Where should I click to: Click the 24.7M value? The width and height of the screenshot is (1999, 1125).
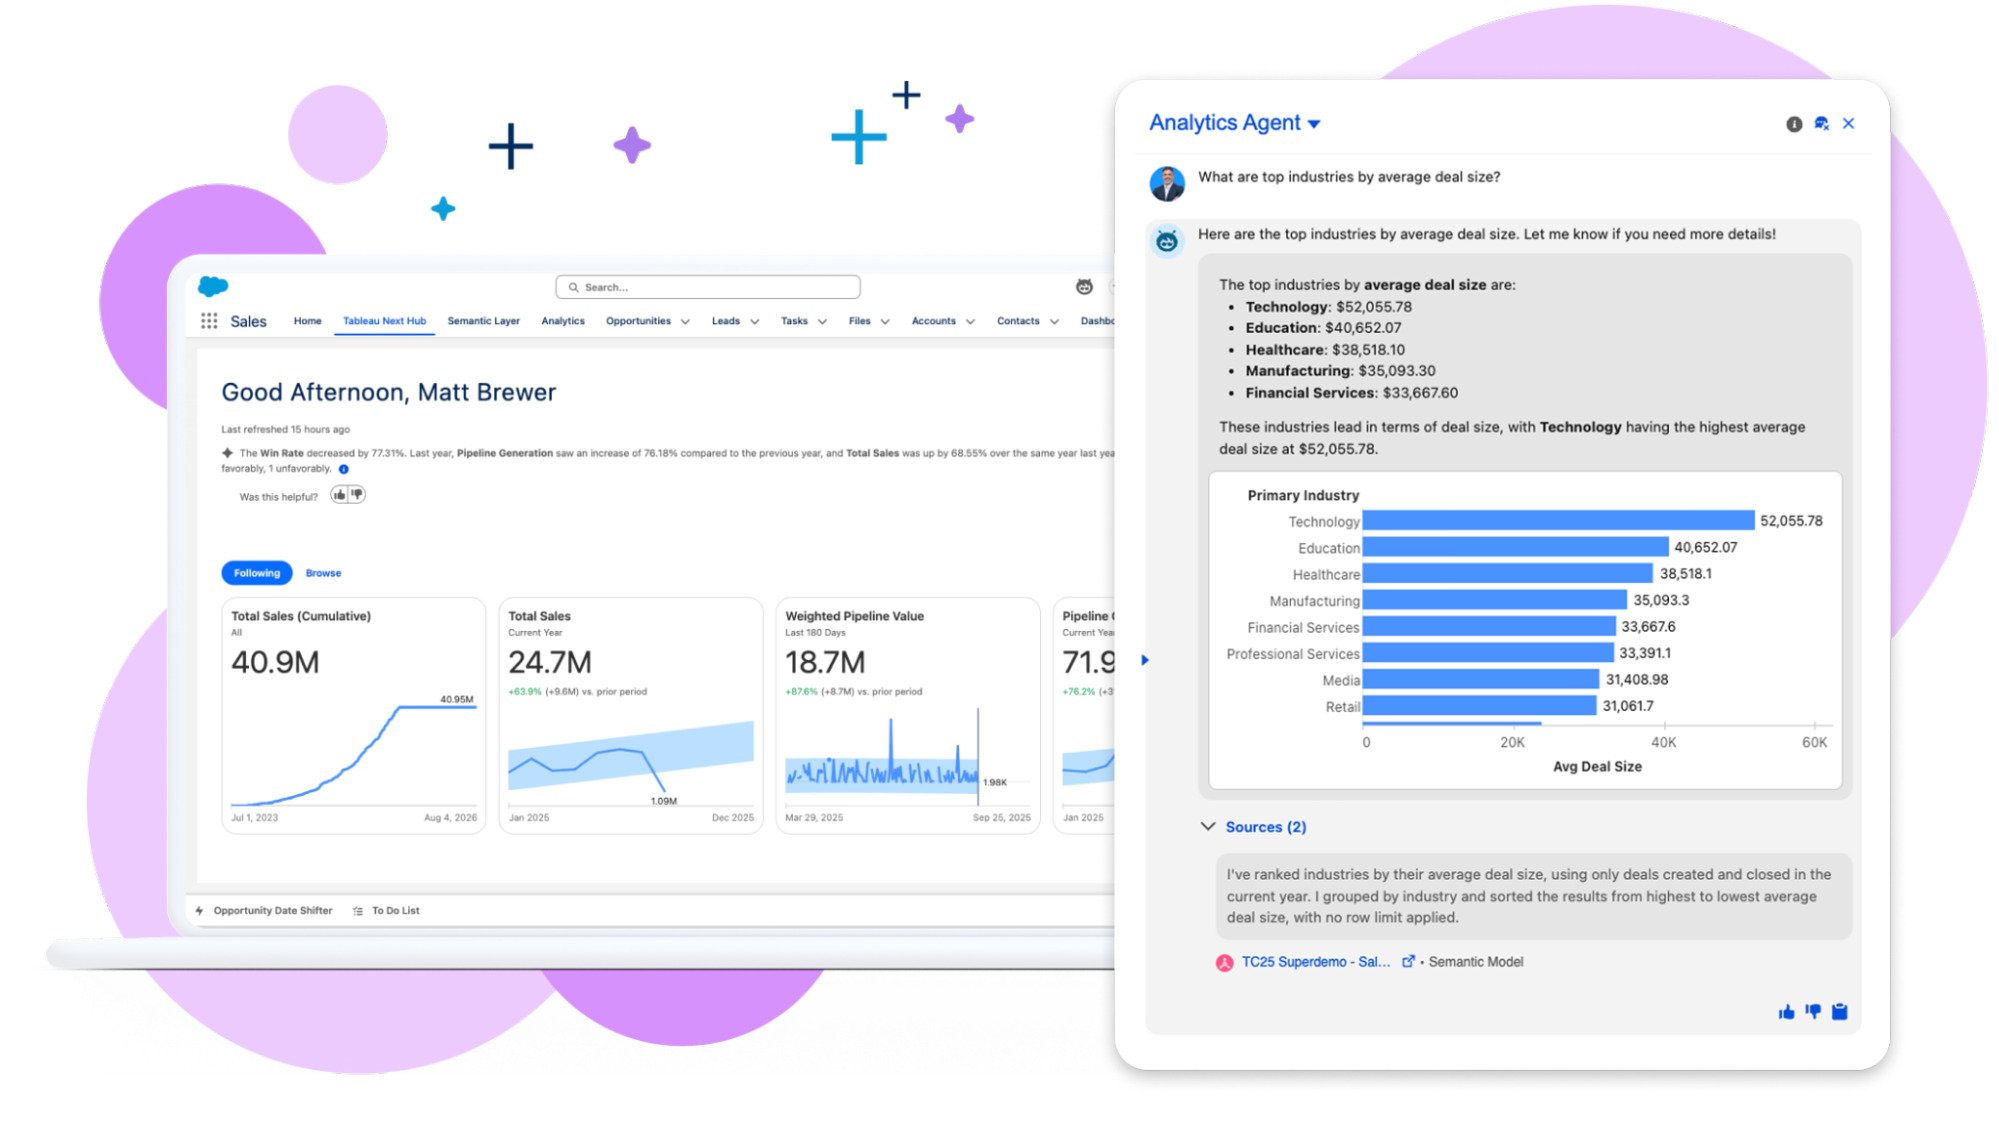[550, 662]
